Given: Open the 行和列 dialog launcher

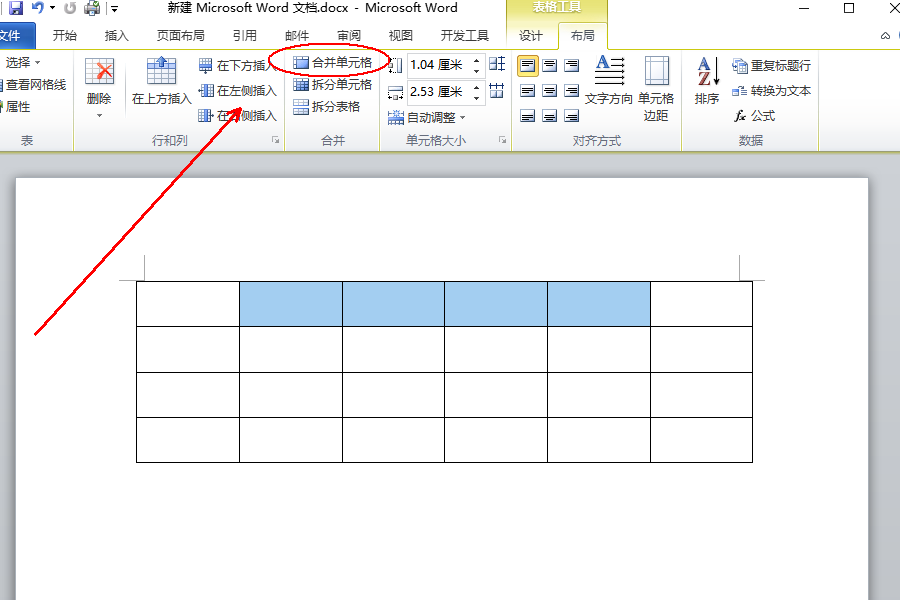Looking at the screenshot, I should (276, 140).
